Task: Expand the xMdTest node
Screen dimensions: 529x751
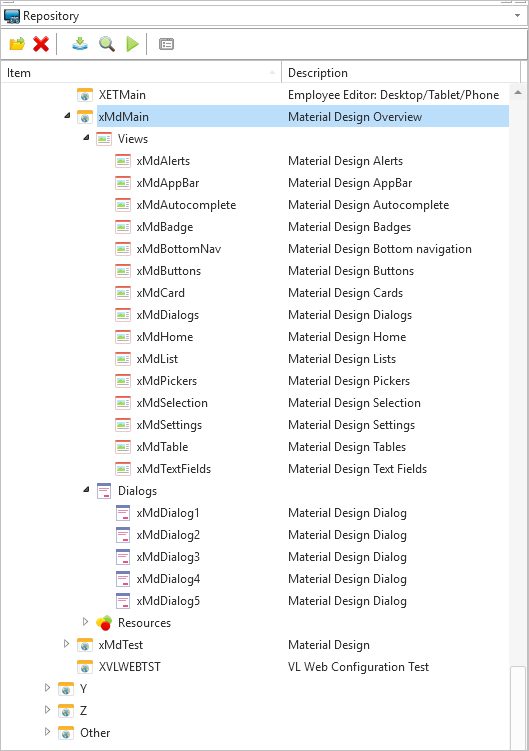Action: coord(67,644)
